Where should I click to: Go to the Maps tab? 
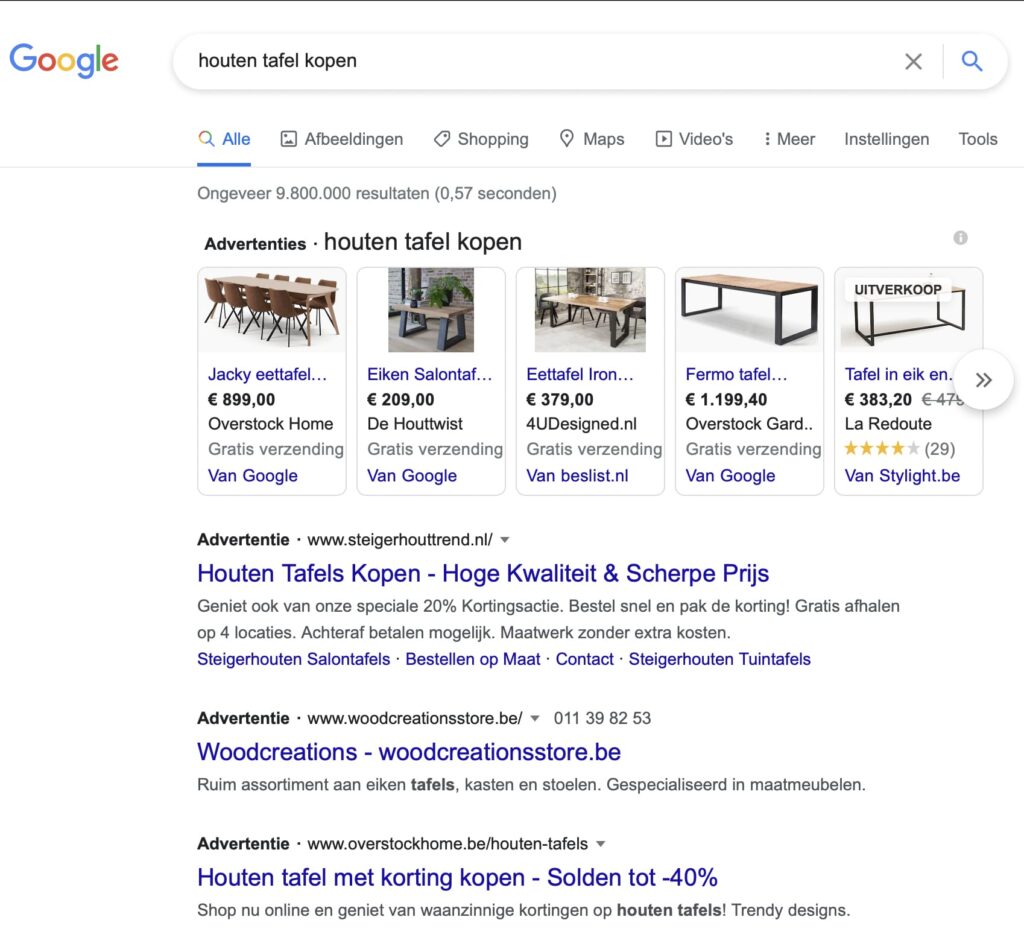point(592,139)
